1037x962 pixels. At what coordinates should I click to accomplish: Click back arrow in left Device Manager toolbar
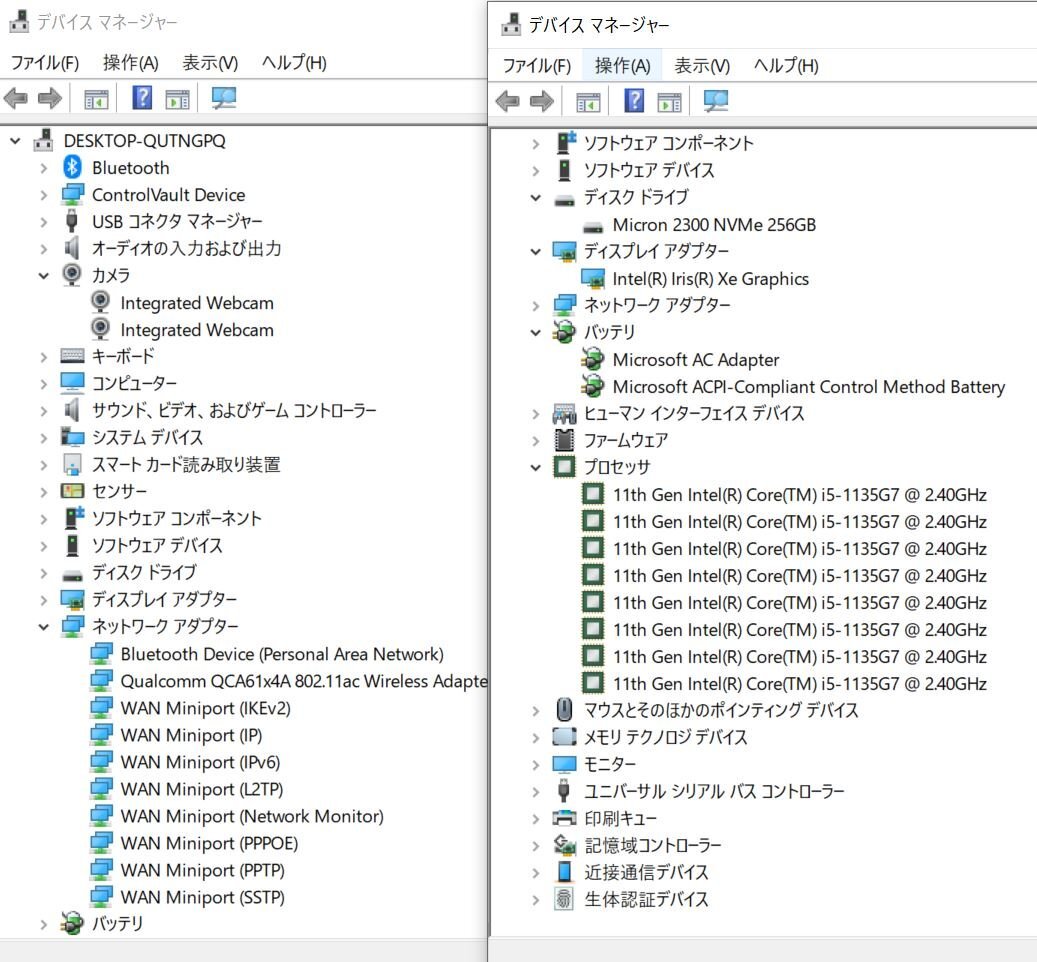pyautogui.click(x=16, y=99)
